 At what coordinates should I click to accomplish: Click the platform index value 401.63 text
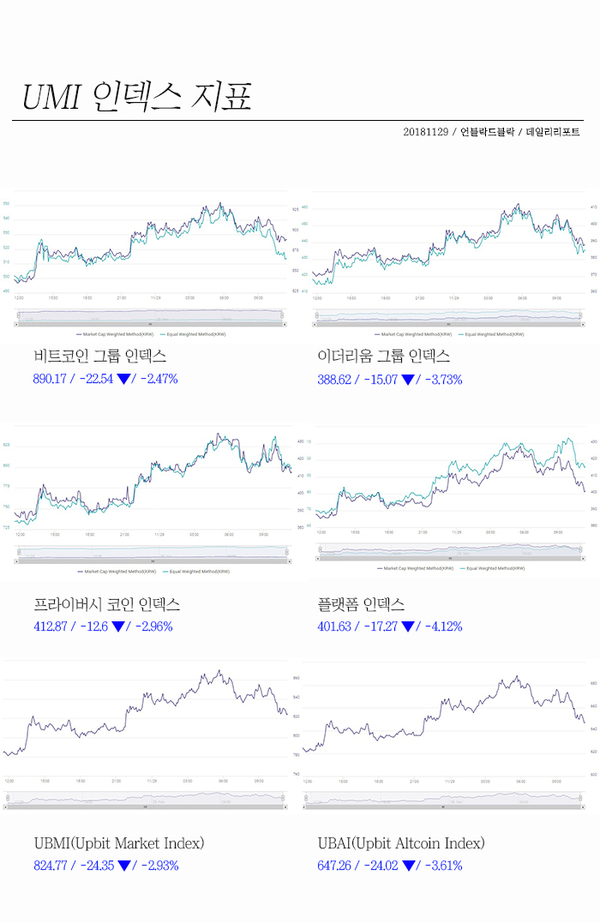pos(334,626)
